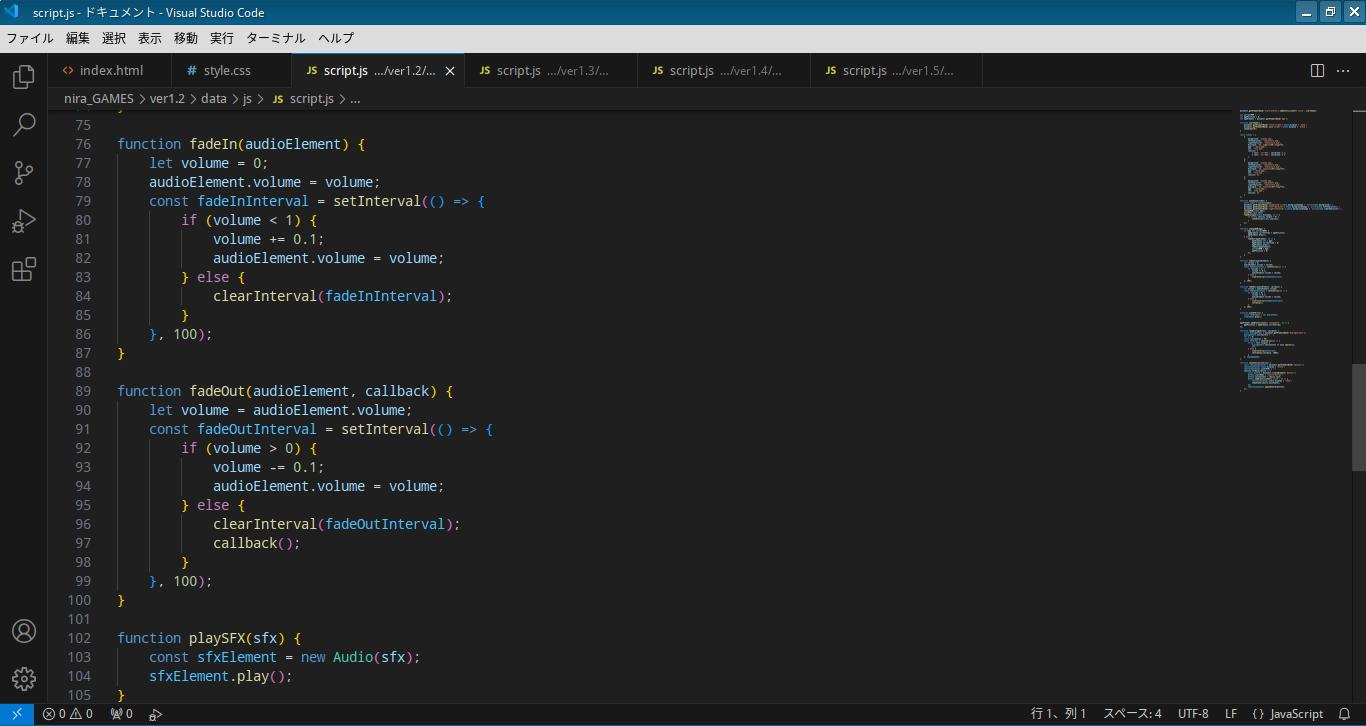
Task: Switch to the style.css tab
Action: (227, 70)
